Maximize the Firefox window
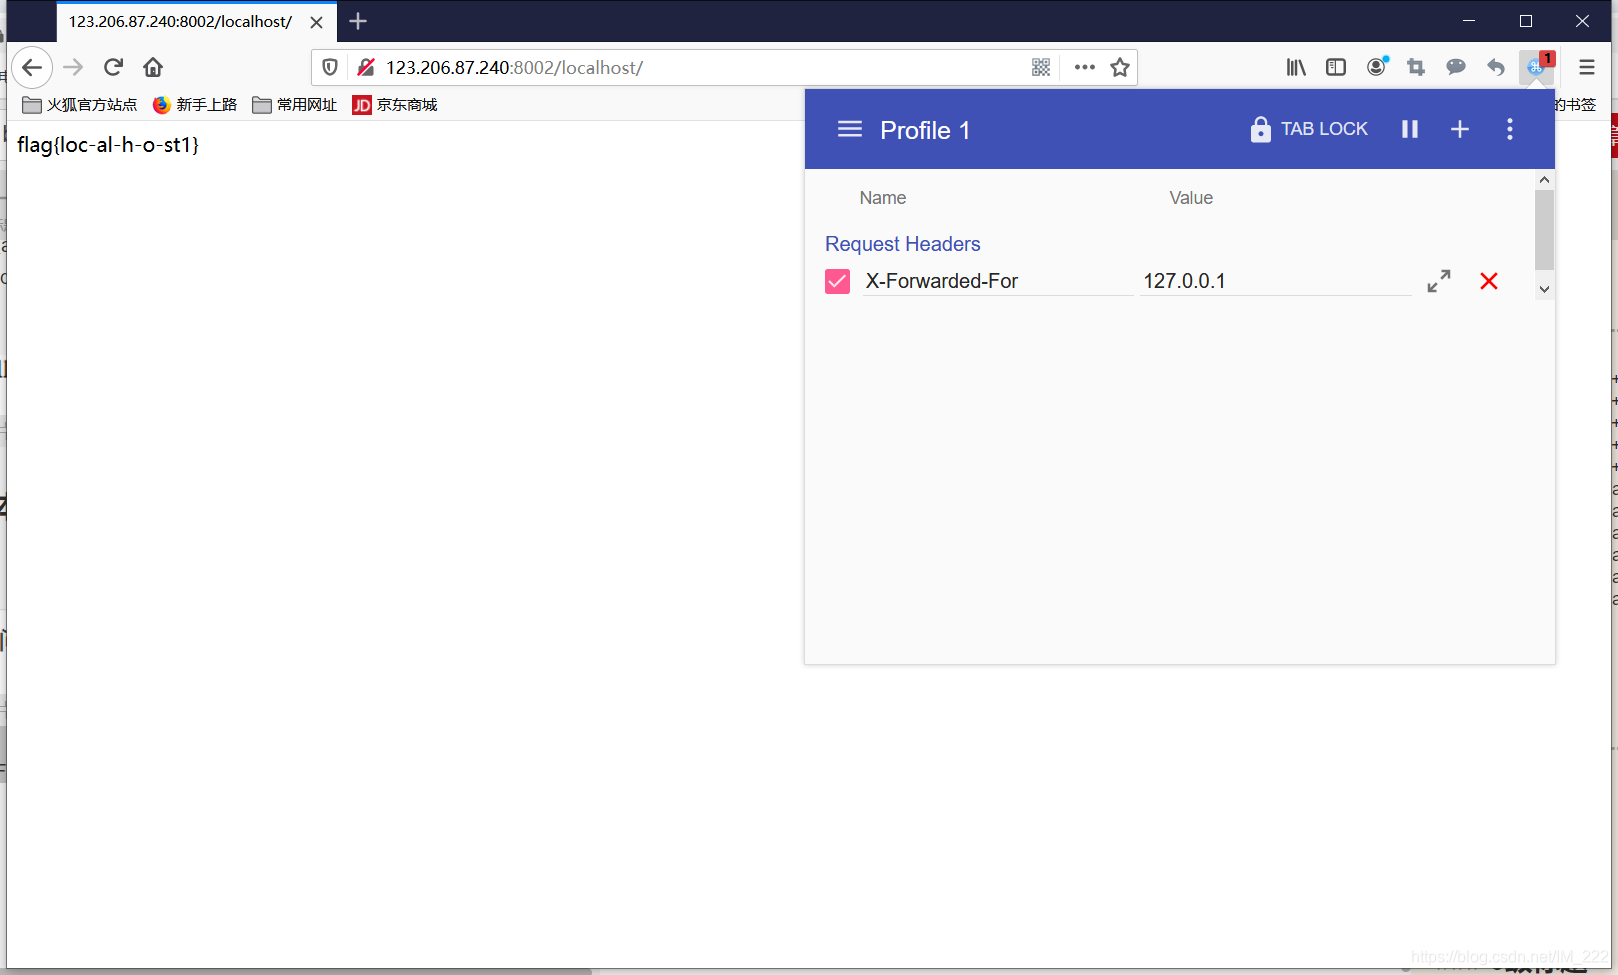 (1526, 21)
